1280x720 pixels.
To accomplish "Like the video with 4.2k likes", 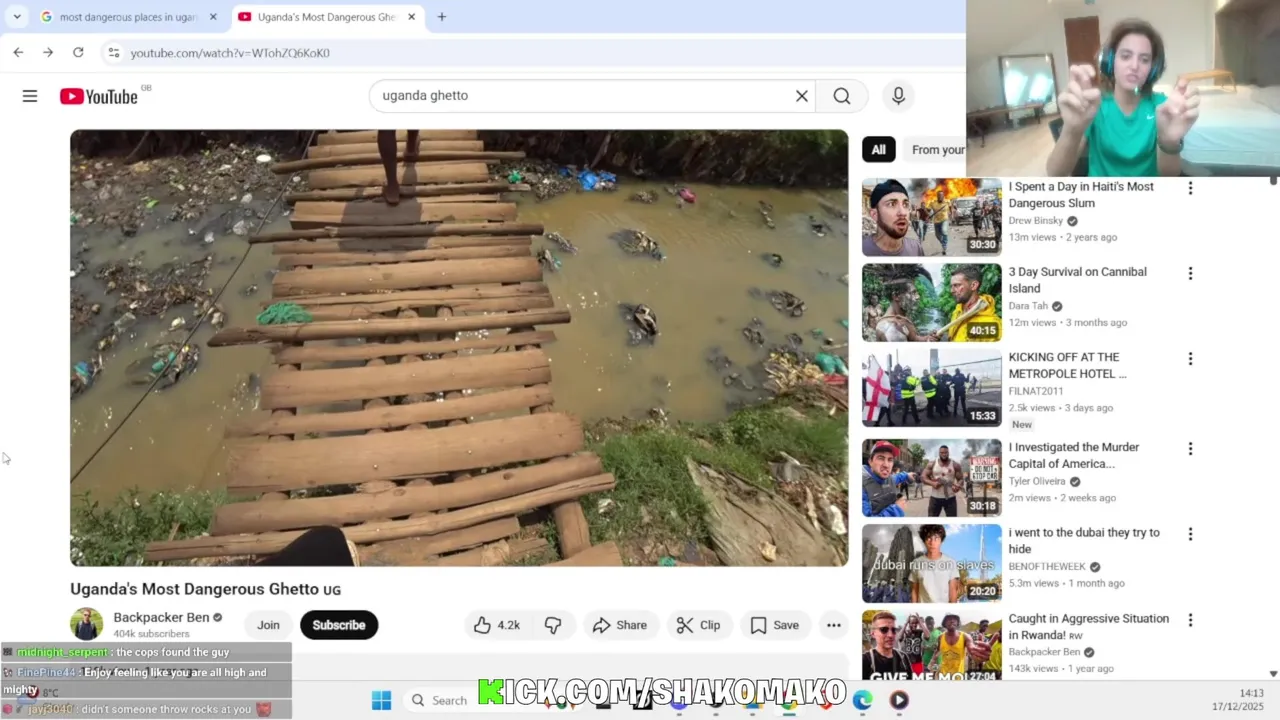I will 497,625.
